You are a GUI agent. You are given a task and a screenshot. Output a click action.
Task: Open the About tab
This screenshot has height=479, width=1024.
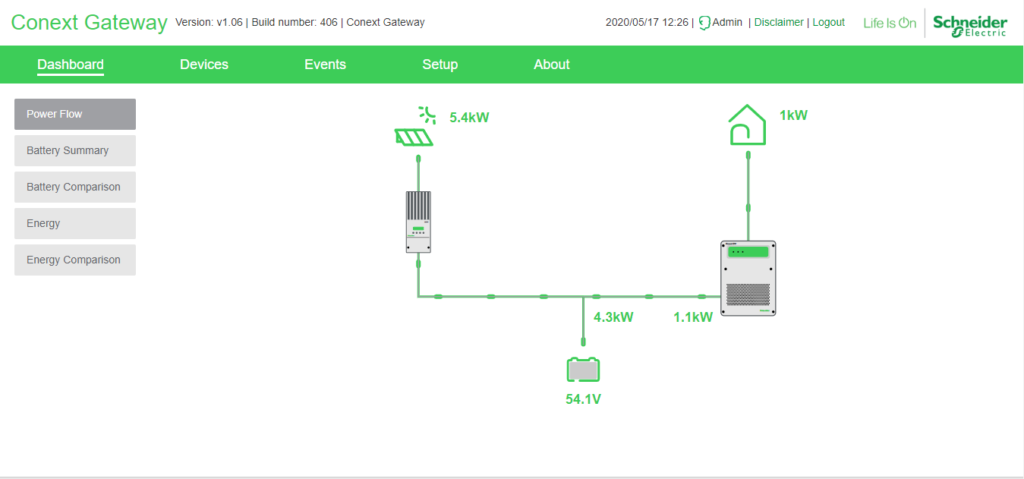(551, 65)
